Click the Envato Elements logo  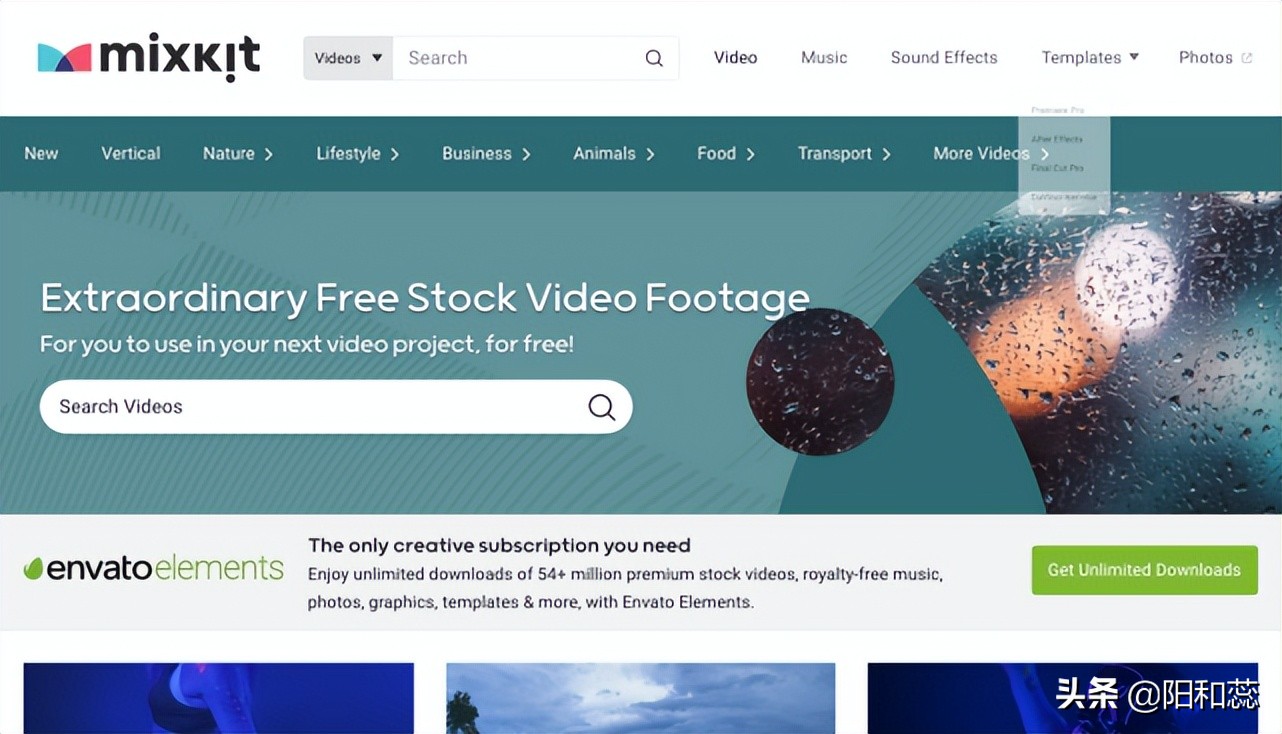coord(153,569)
